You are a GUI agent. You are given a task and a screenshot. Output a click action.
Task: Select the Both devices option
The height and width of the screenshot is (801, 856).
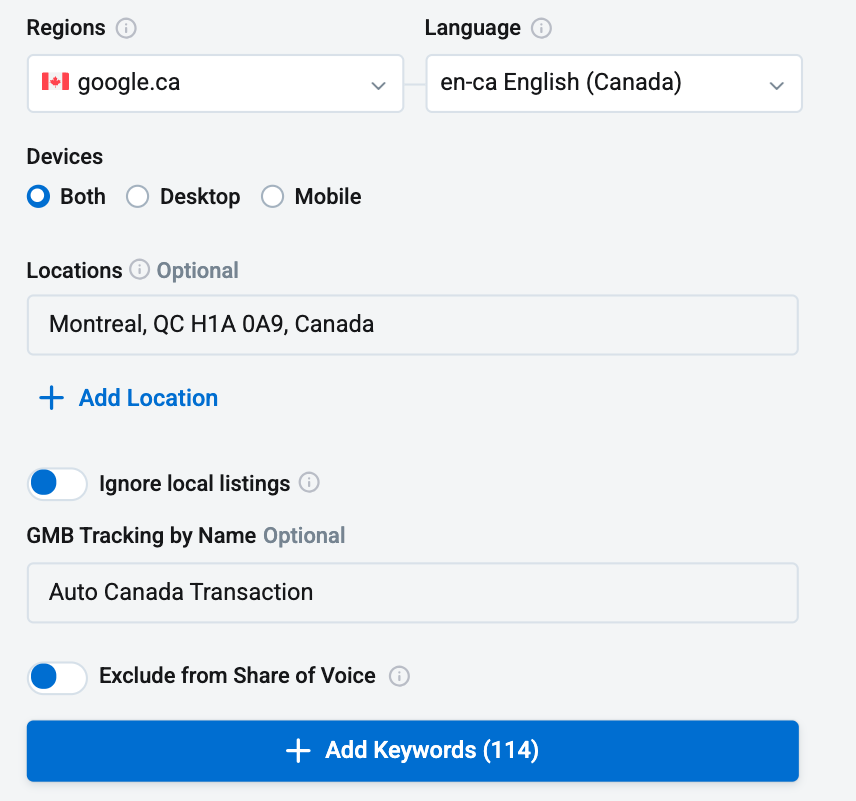tap(37, 197)
